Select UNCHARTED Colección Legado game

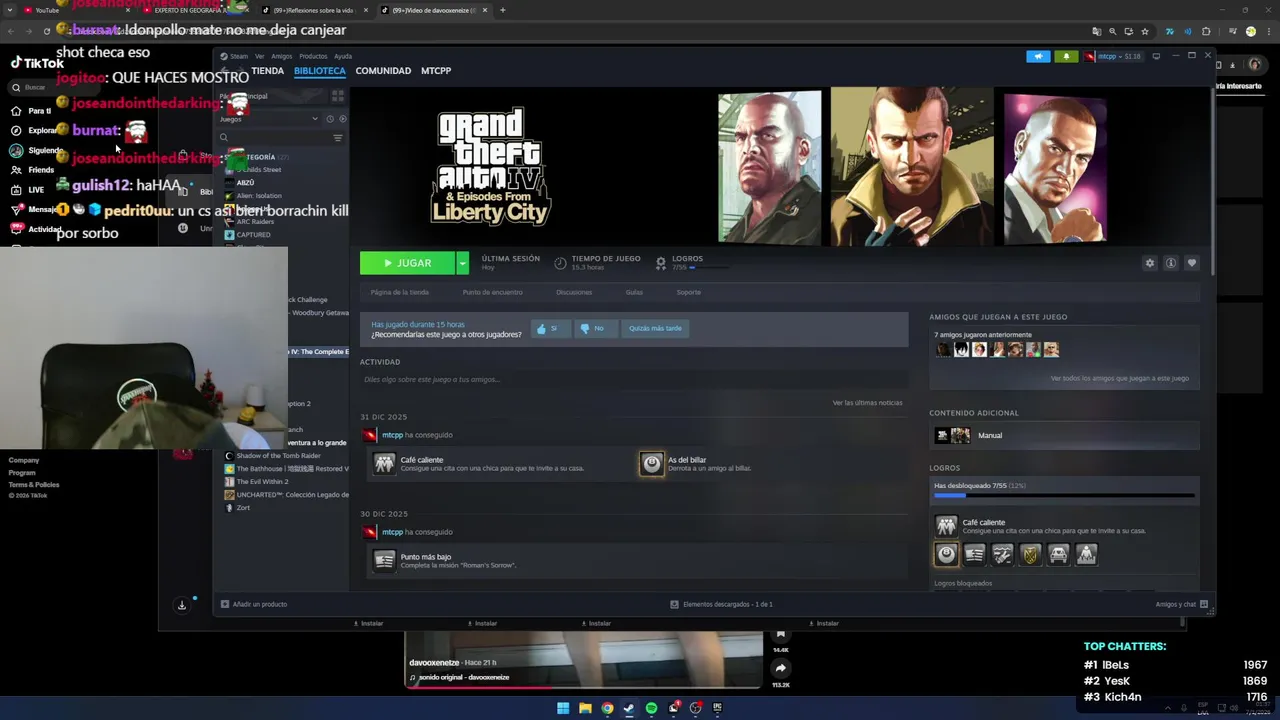coord(292,495)
